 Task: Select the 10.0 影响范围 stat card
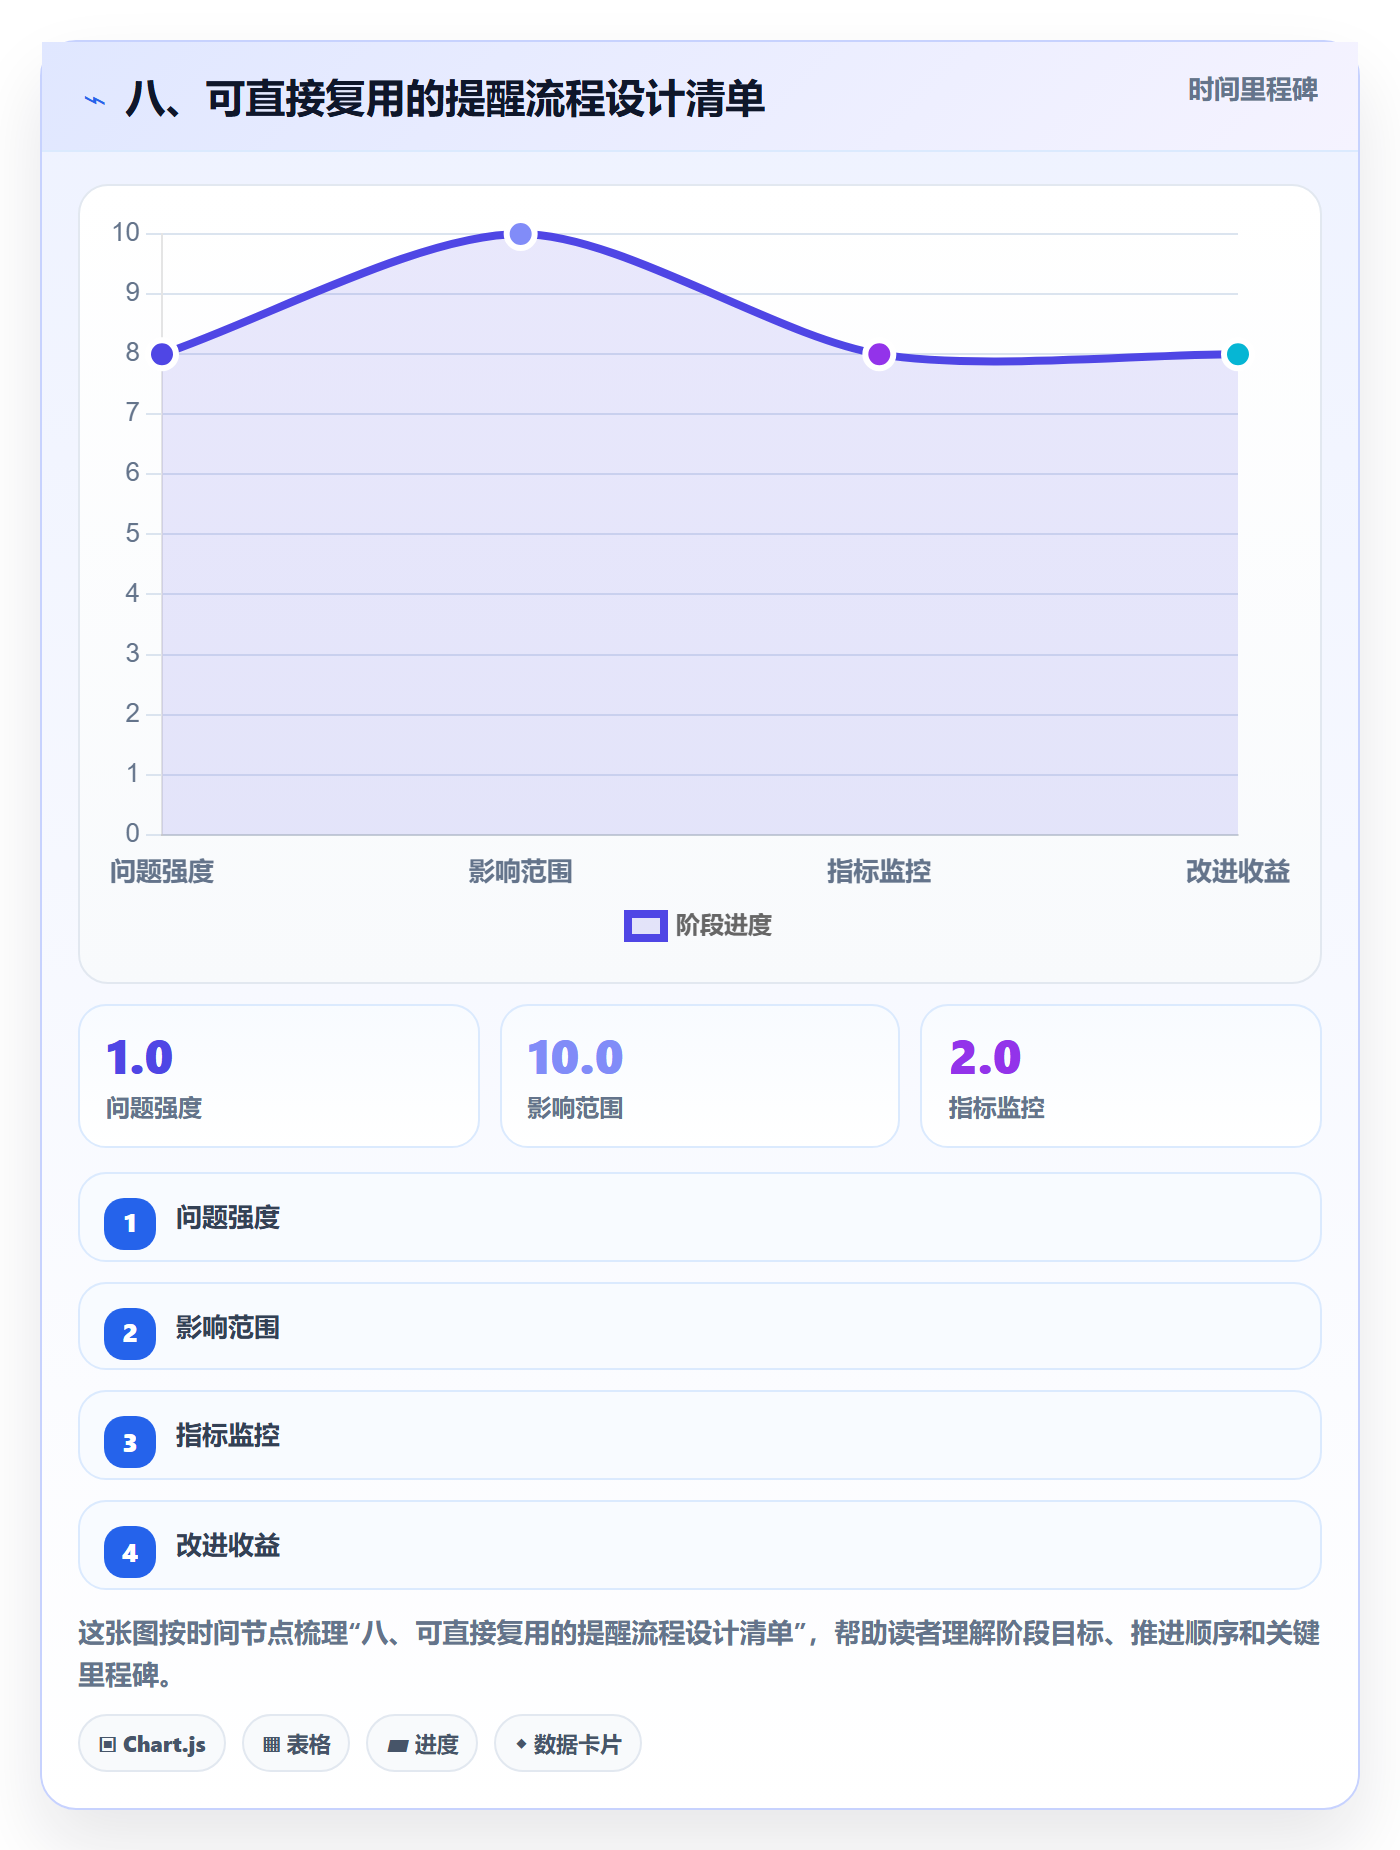tap(700, 1076)
